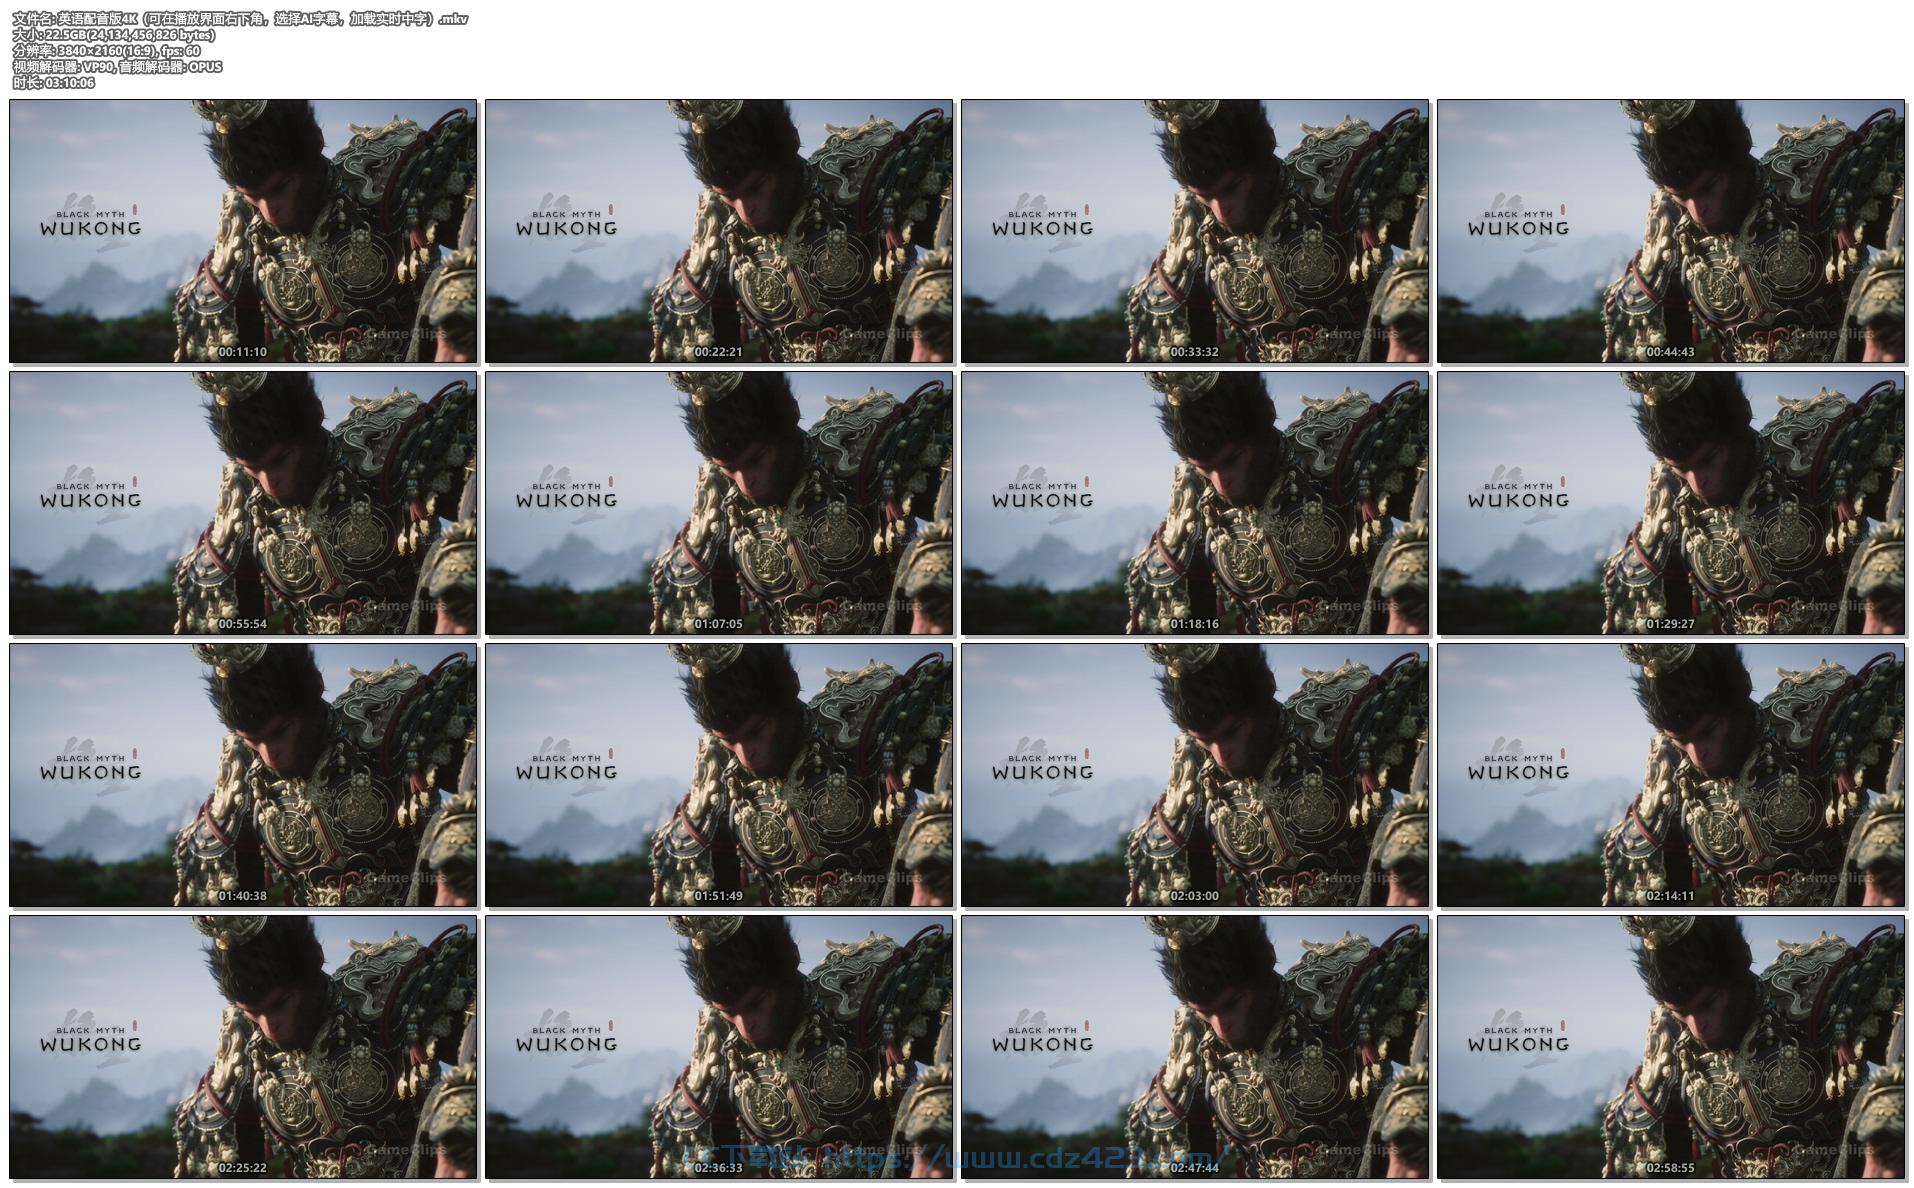Select the thumbnail stamped 00:11:10
1914x1188 pixels.
[x=243, y=231]
